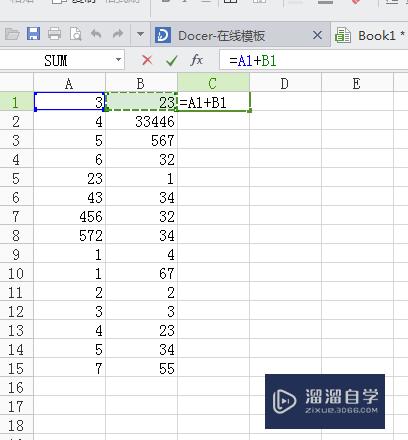Click the Book1 spreadsheet file icon
The image size is (408, 440).
coord(343,35)
